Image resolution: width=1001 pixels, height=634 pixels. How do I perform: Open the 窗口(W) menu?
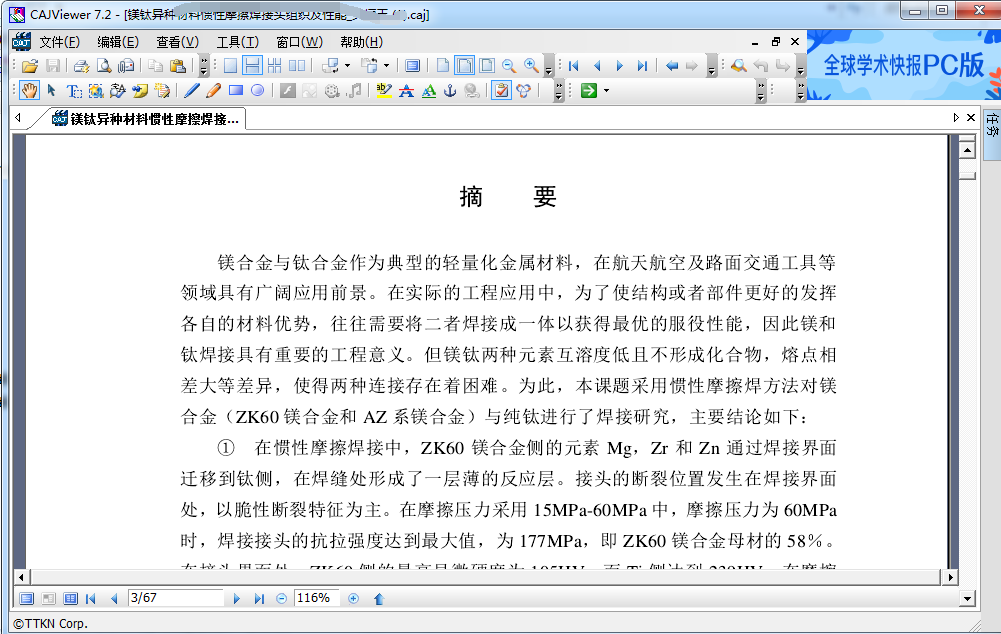[x=299, y=42]
